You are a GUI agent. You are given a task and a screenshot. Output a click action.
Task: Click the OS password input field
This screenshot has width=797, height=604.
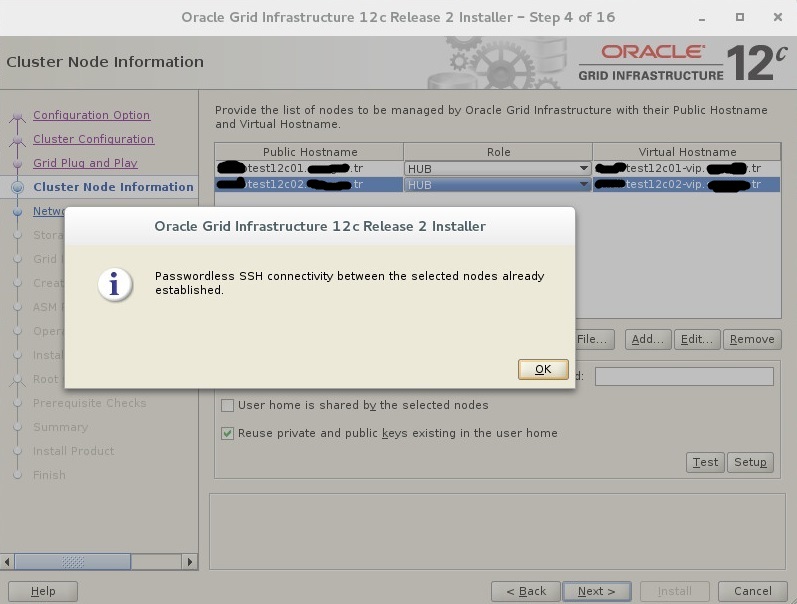pyautogui.click(x=684, y=376)
